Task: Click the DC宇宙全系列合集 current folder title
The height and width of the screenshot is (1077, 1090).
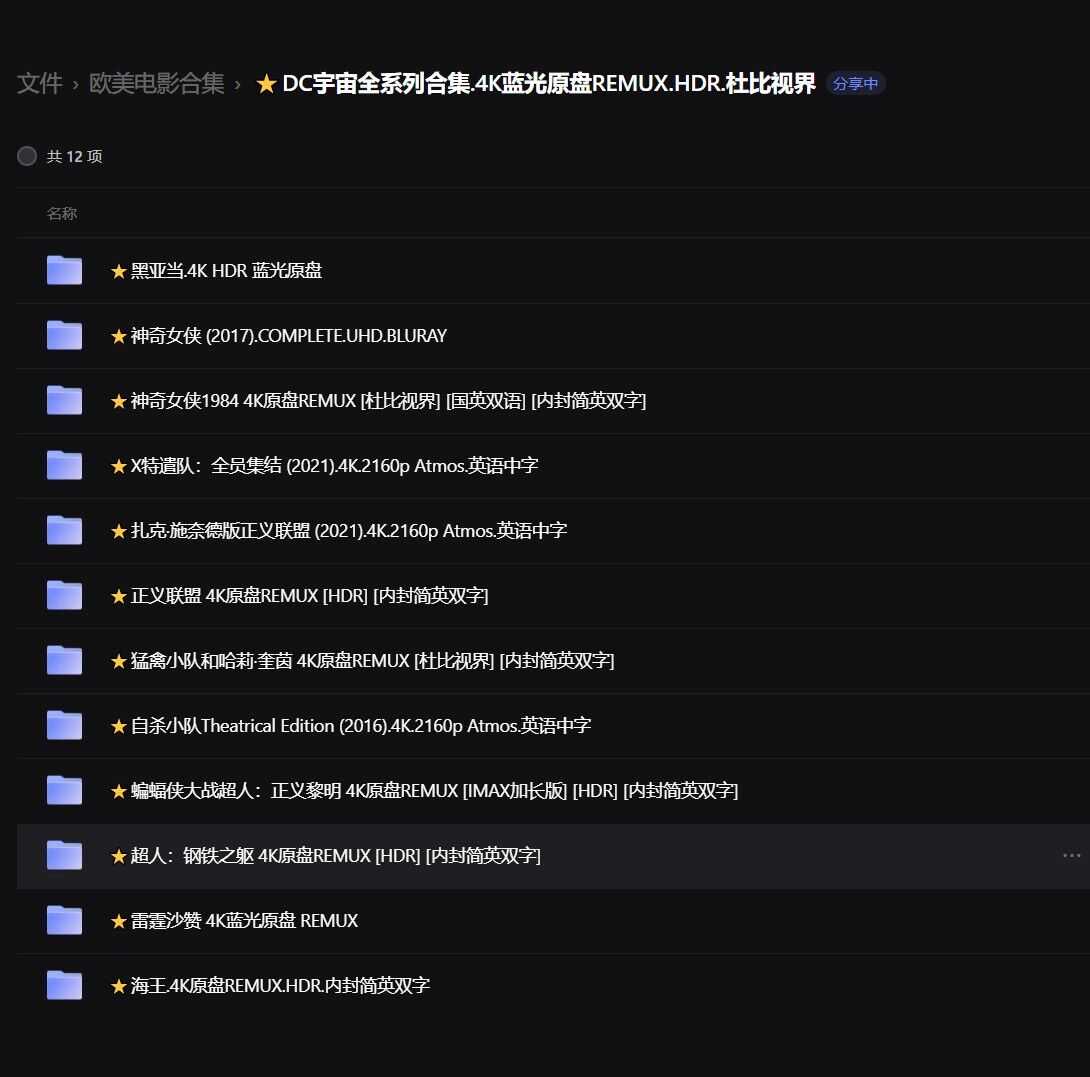Action: tap(548, 83)
